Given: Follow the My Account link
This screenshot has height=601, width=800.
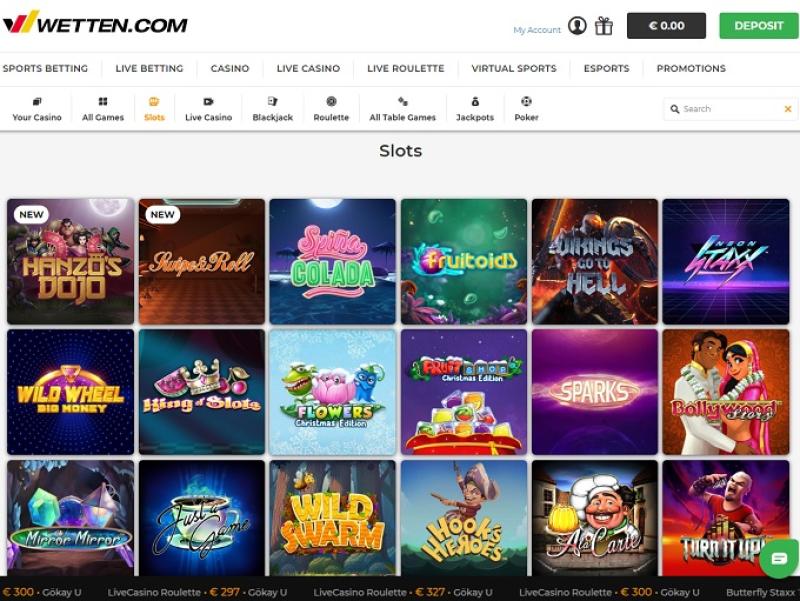Looking at the screenshot, I should 537,30.
